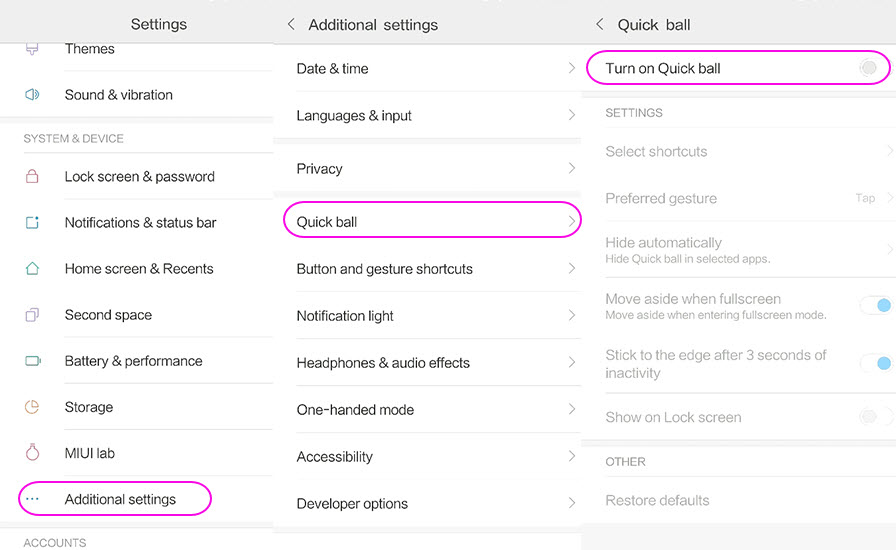896x550 pixels.
Task: Click the Sound & vibration speaker icon
Action: pyautogui.click(x=32, y=95)
